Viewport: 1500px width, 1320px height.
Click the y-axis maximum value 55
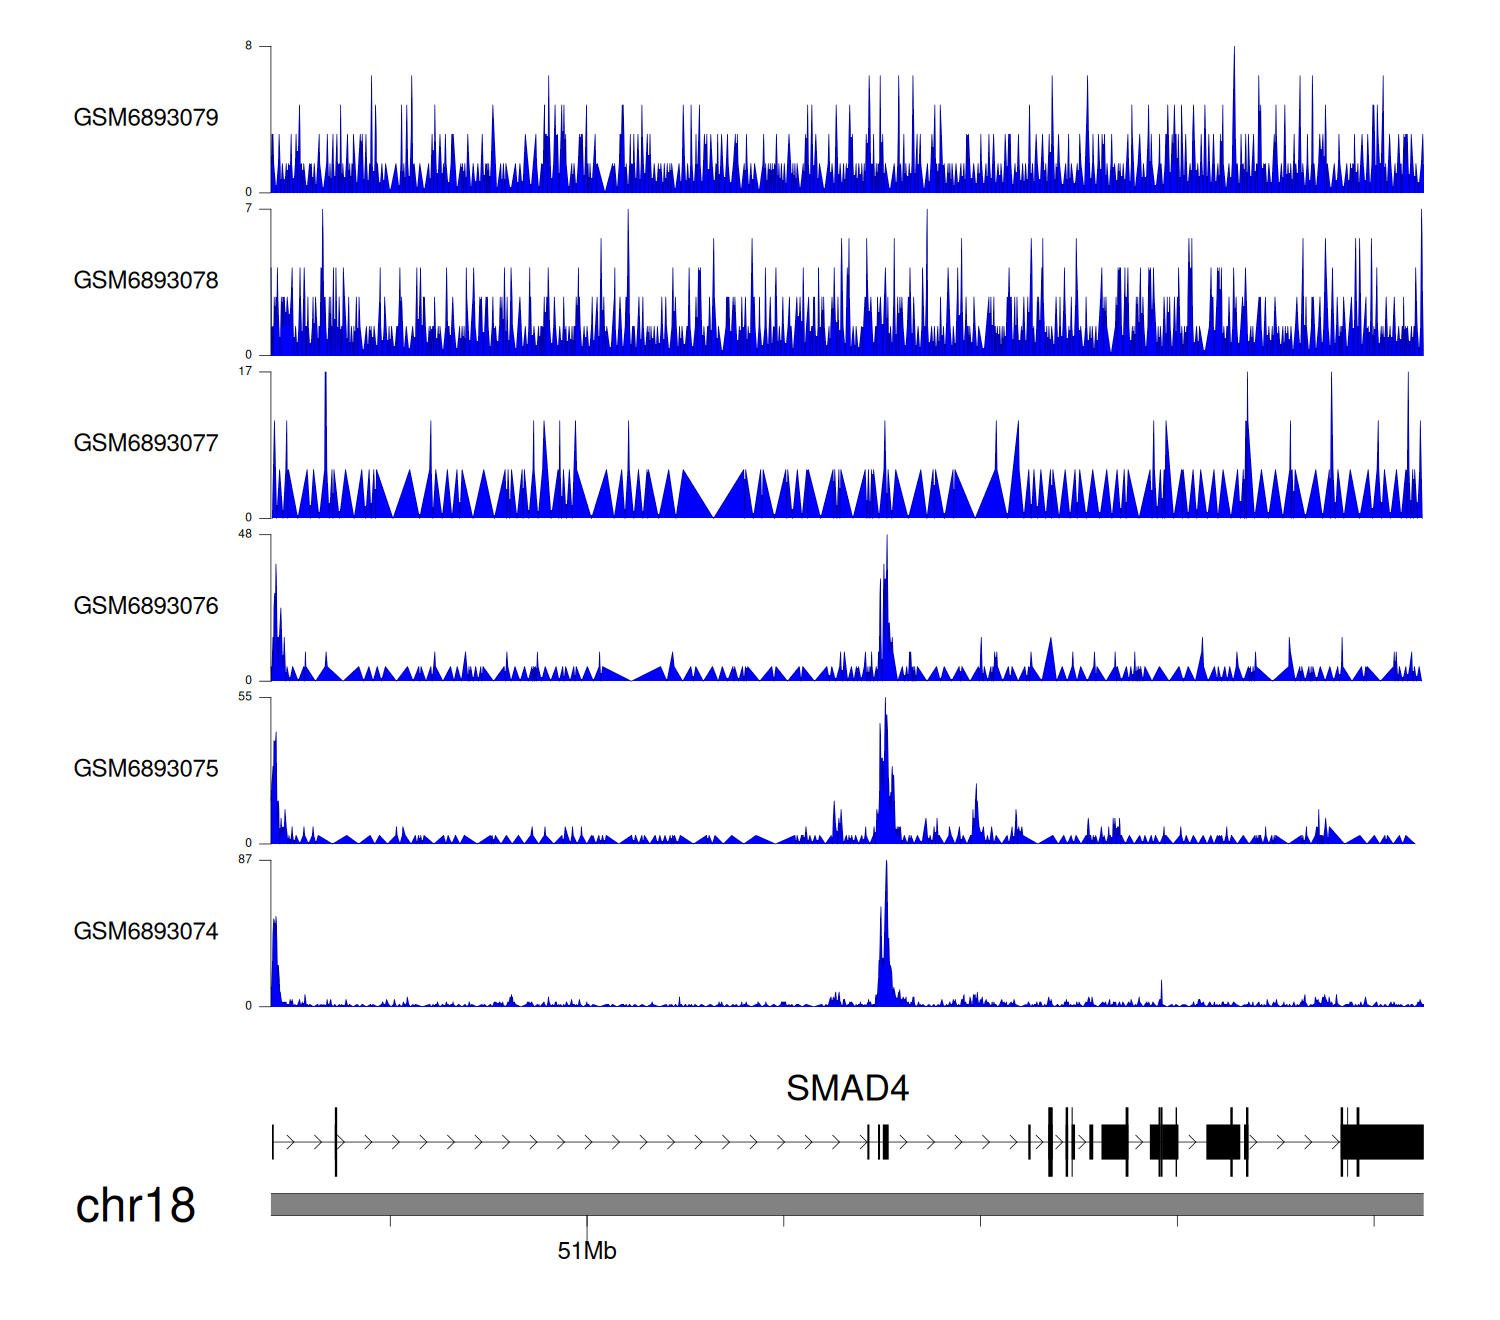[245, 697]
